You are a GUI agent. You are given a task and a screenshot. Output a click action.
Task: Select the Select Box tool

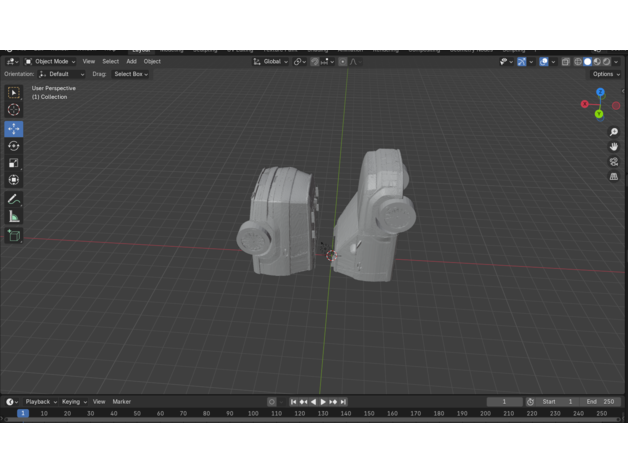tap(14, 93)
